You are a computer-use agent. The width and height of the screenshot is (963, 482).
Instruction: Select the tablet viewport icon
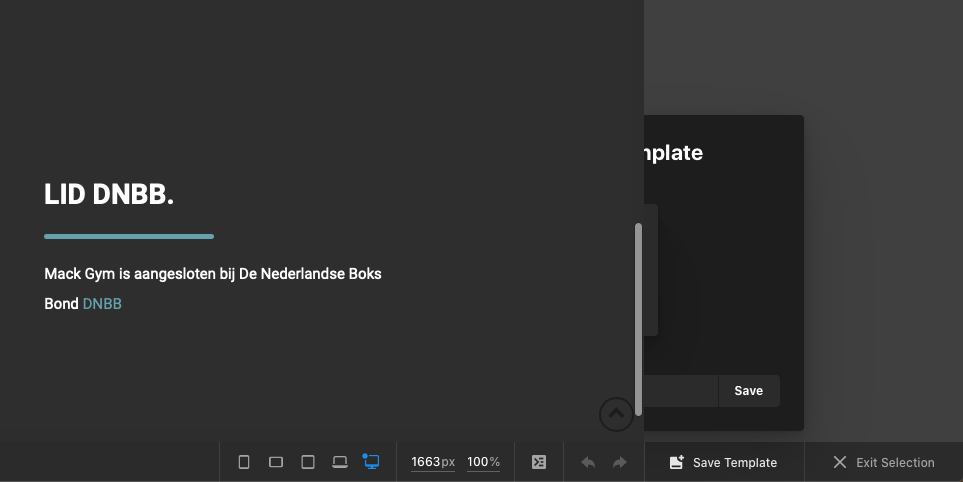[308, 462]
